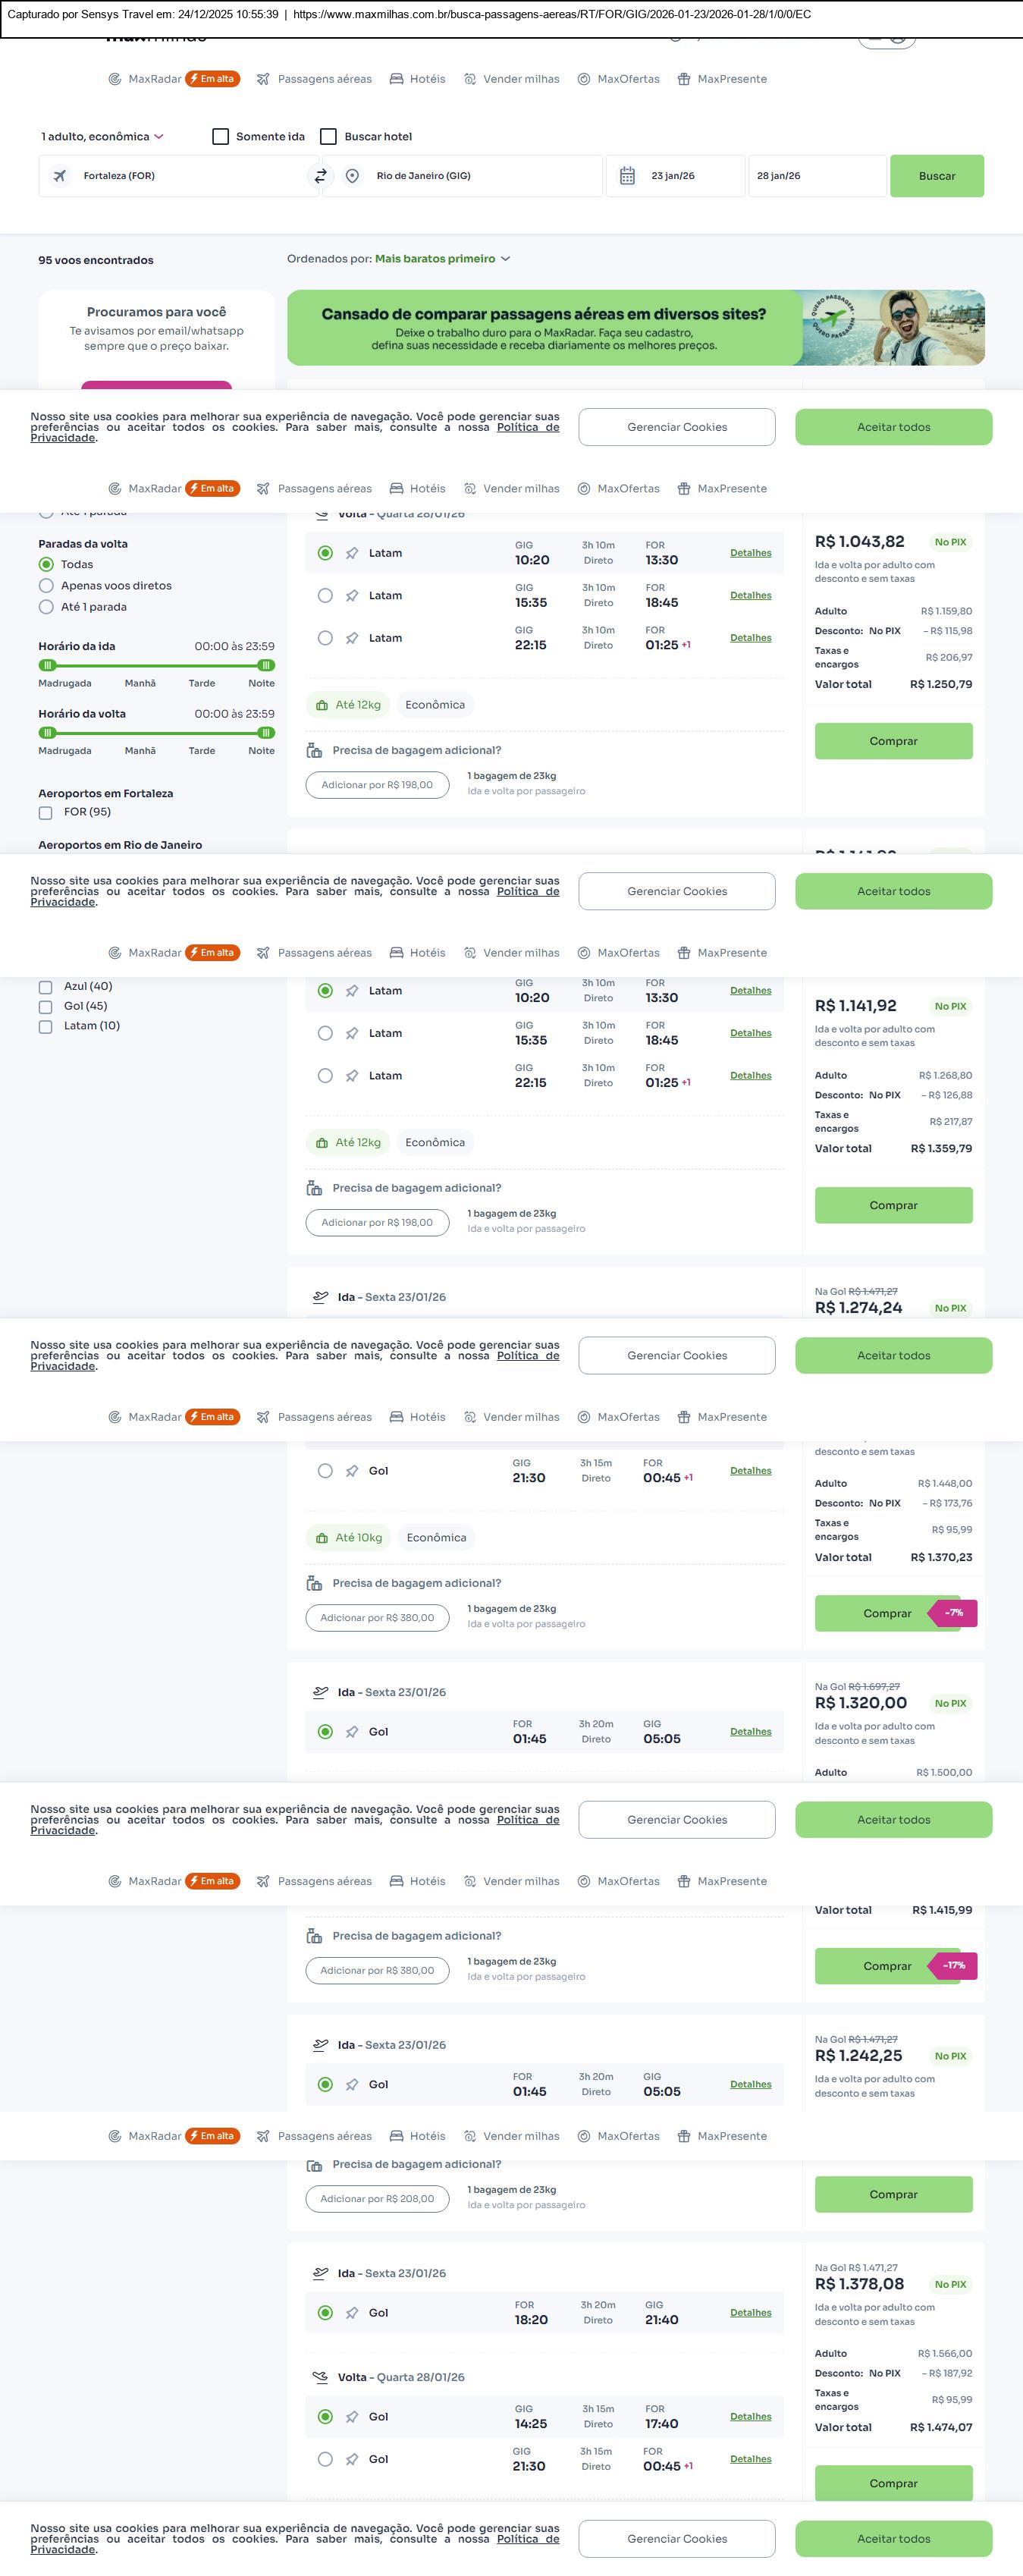Click the left handle of 'Horário da ida' slider
This screenshot has height=2576, width=1023.
coord(47,665)
